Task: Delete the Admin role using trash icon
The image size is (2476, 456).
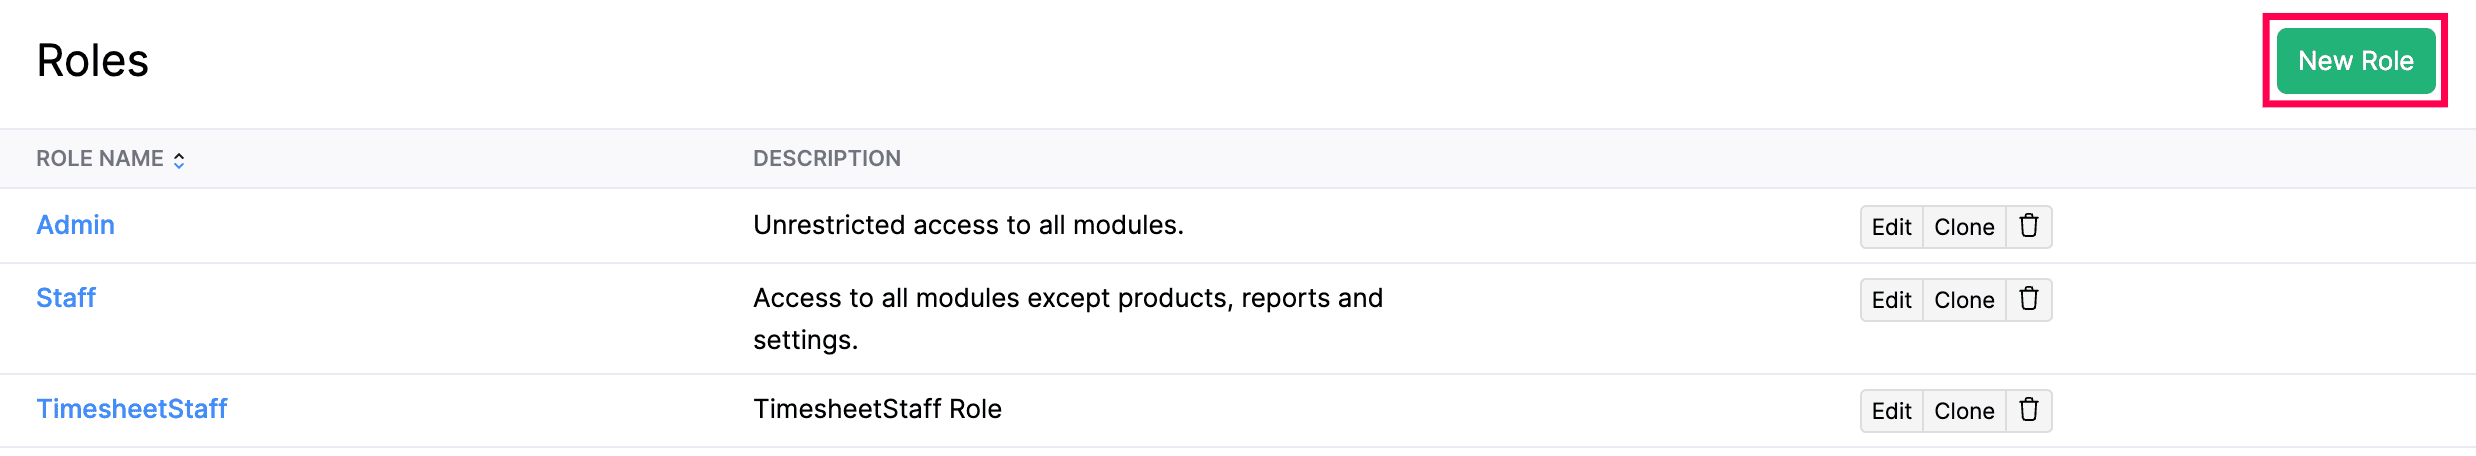Action: [x=2028, y=227]
